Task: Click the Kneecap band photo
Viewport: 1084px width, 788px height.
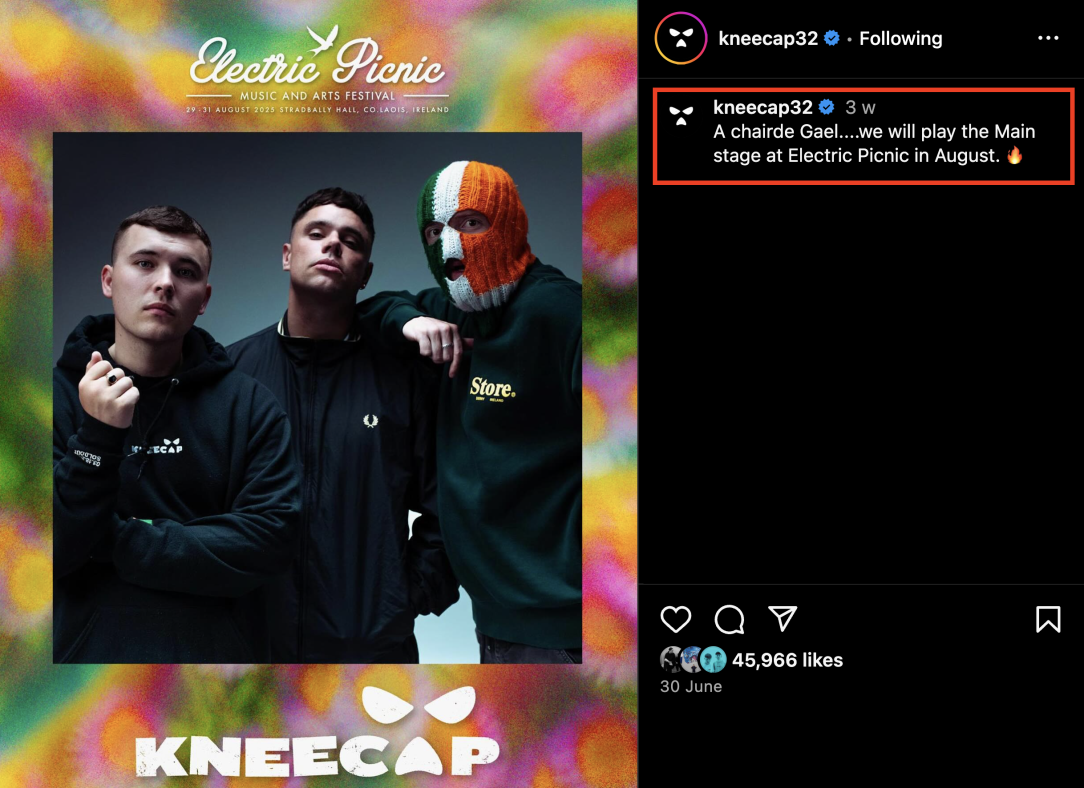Action: [317, 397]
